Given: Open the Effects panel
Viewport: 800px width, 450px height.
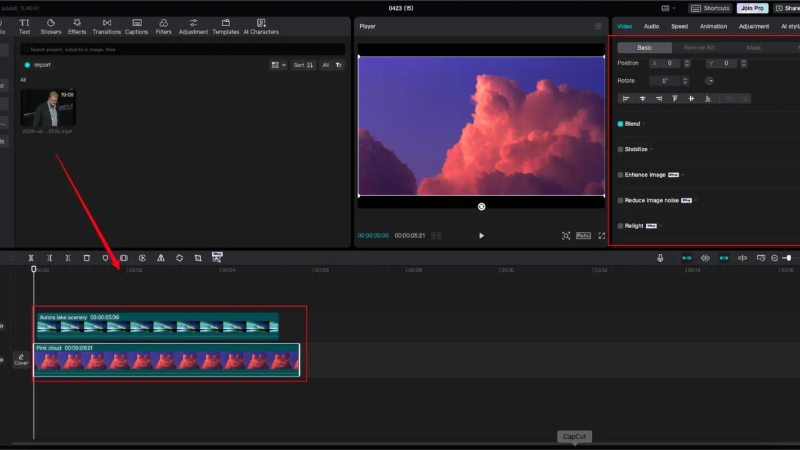Looking at the screenshot, I should pos(77,27).
